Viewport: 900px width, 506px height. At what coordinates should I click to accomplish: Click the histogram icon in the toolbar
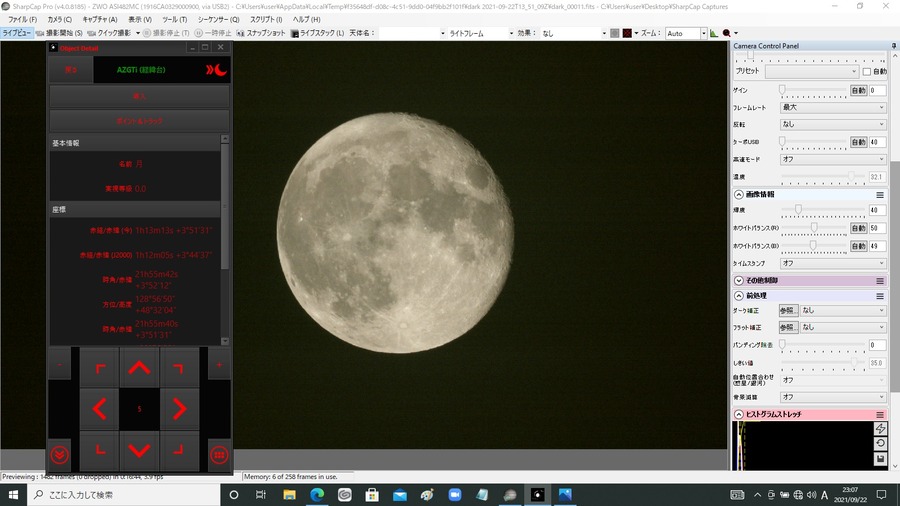[x=714, y=33]
